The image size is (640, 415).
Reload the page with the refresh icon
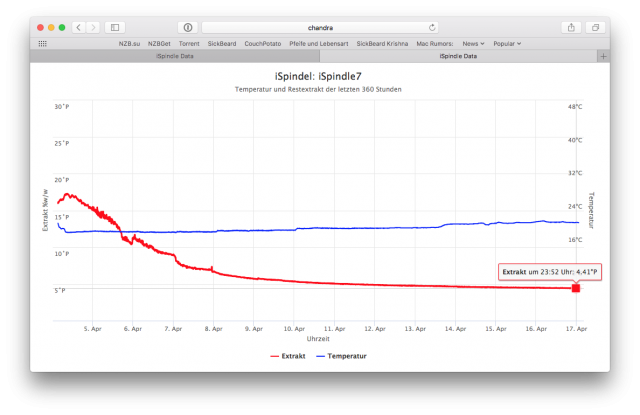432,27
